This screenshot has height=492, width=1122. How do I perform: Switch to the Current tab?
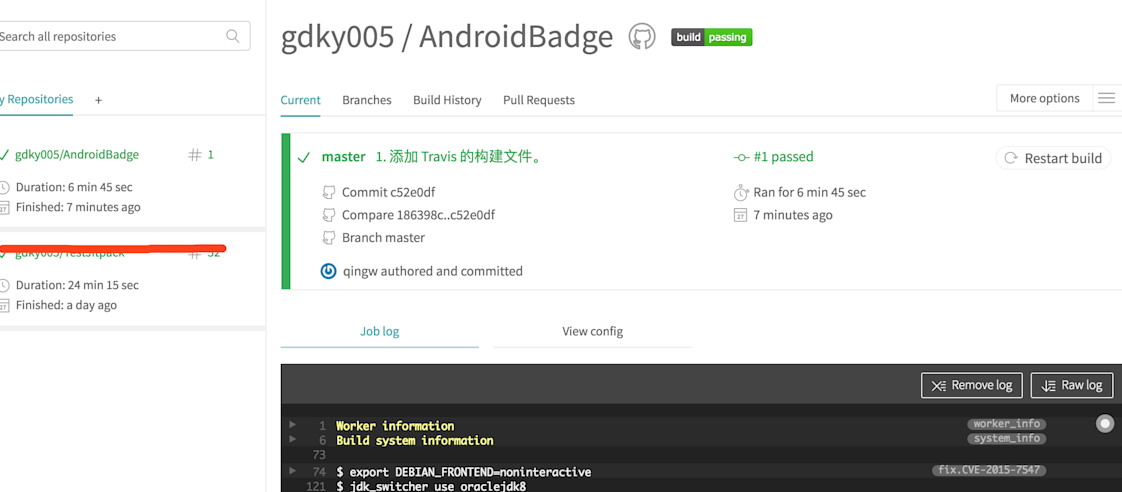click(301, 100)
